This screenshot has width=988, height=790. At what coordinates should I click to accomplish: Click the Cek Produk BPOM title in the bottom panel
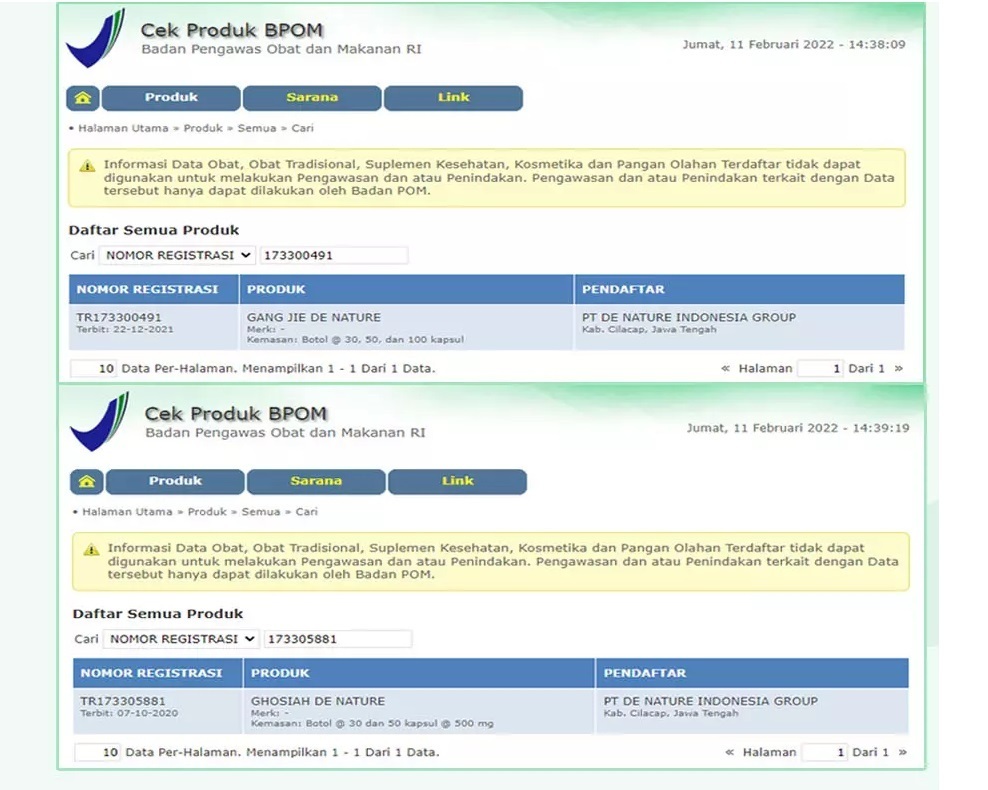pyautogui.click(x=236, y=414)
